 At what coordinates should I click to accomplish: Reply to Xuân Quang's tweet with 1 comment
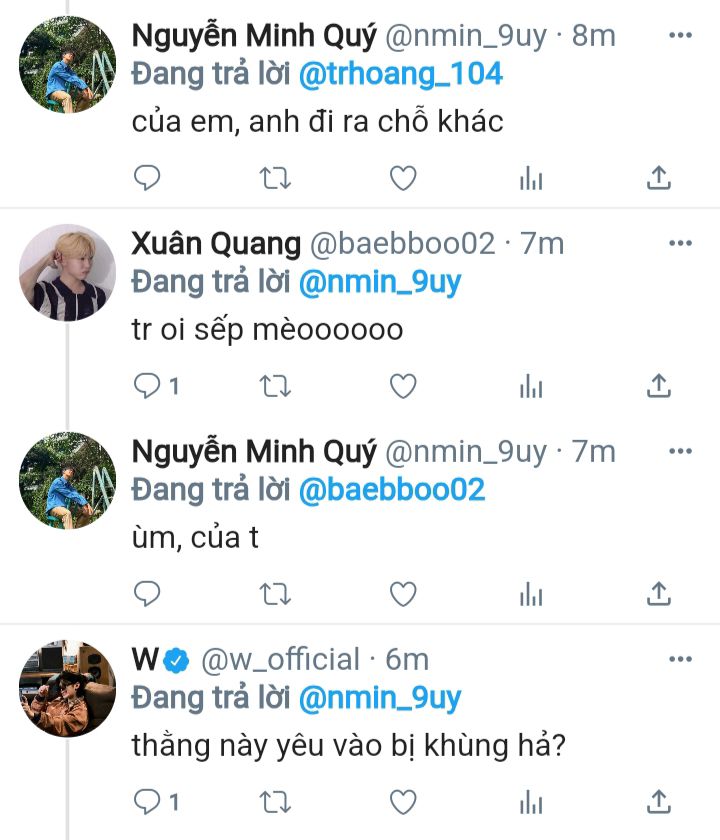point(147,386)
